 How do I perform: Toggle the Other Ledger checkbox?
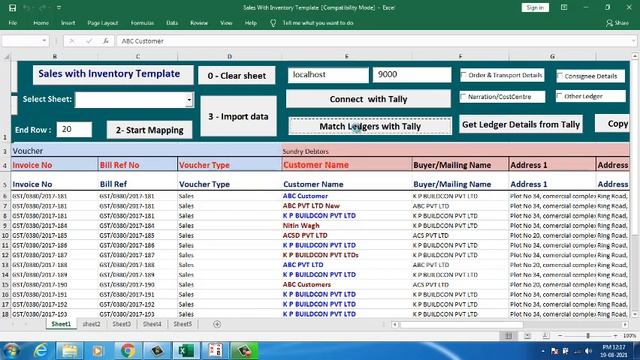[560, 96]
